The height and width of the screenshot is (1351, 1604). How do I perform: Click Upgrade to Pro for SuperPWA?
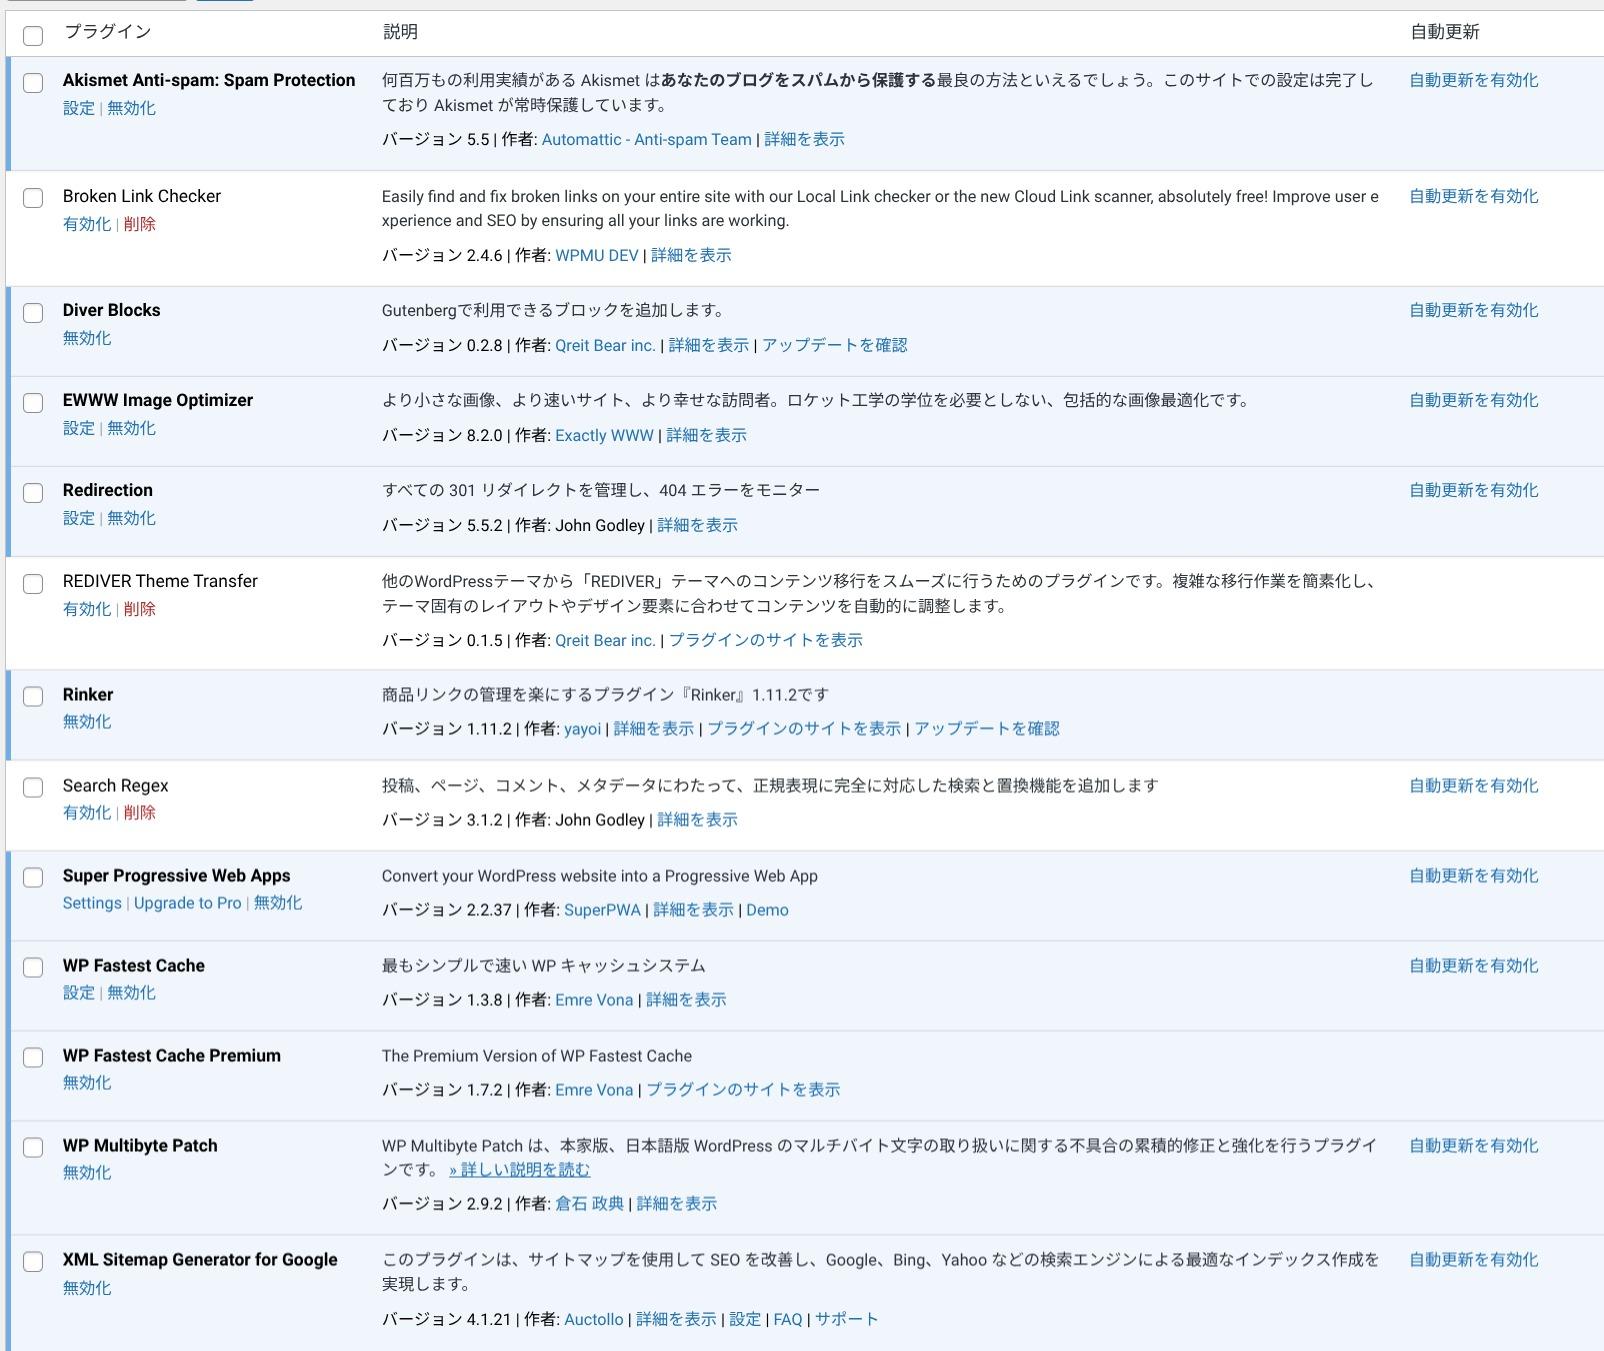pyautogui.click(x=188, y=903)
